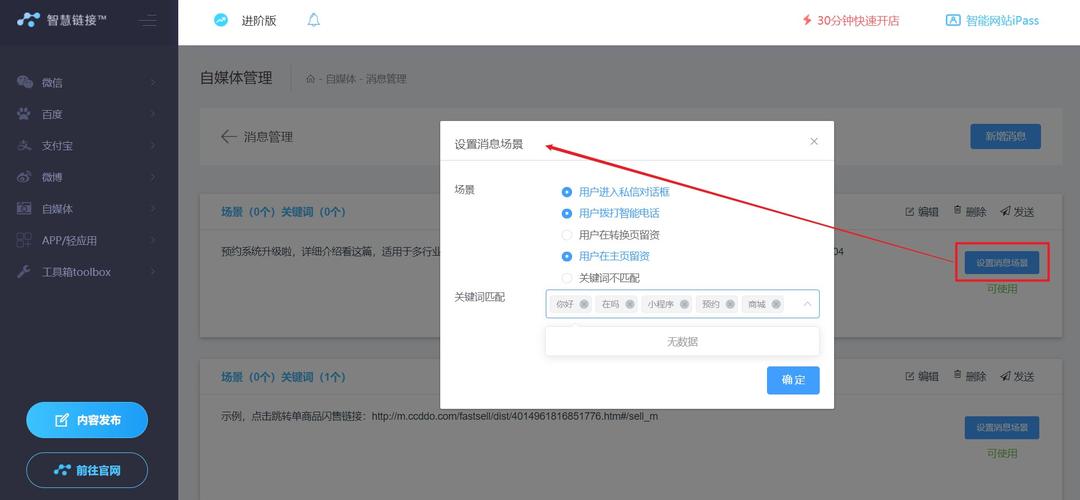
Task: Click the home icon in the breadcrumb
Action: (x=311, y=79)
